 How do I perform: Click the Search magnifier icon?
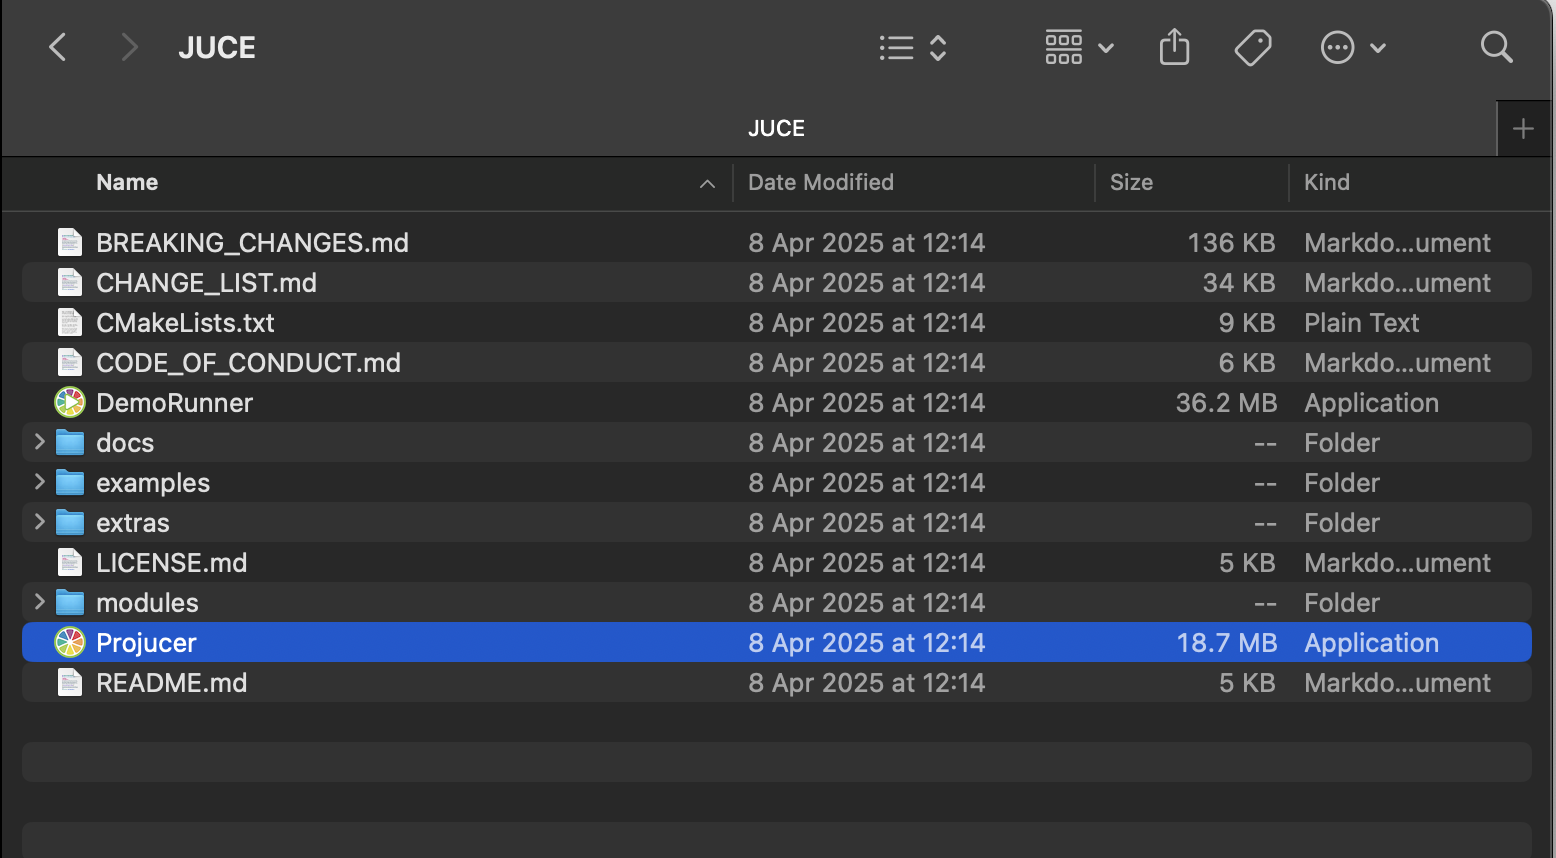pyautogui.click(x=1496, y=47)
